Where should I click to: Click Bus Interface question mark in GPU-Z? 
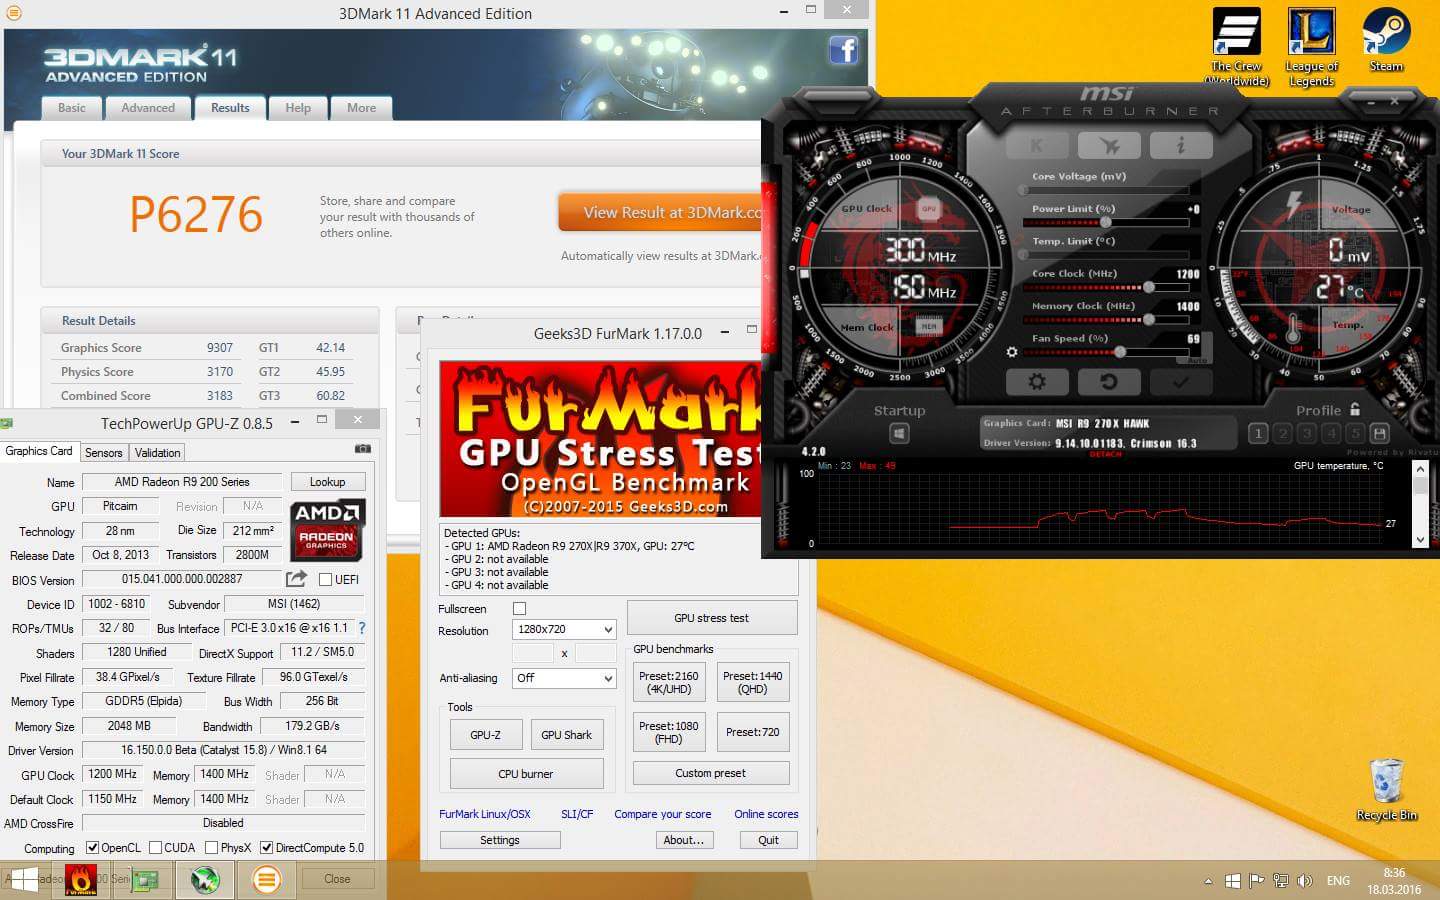pos(361,628)
